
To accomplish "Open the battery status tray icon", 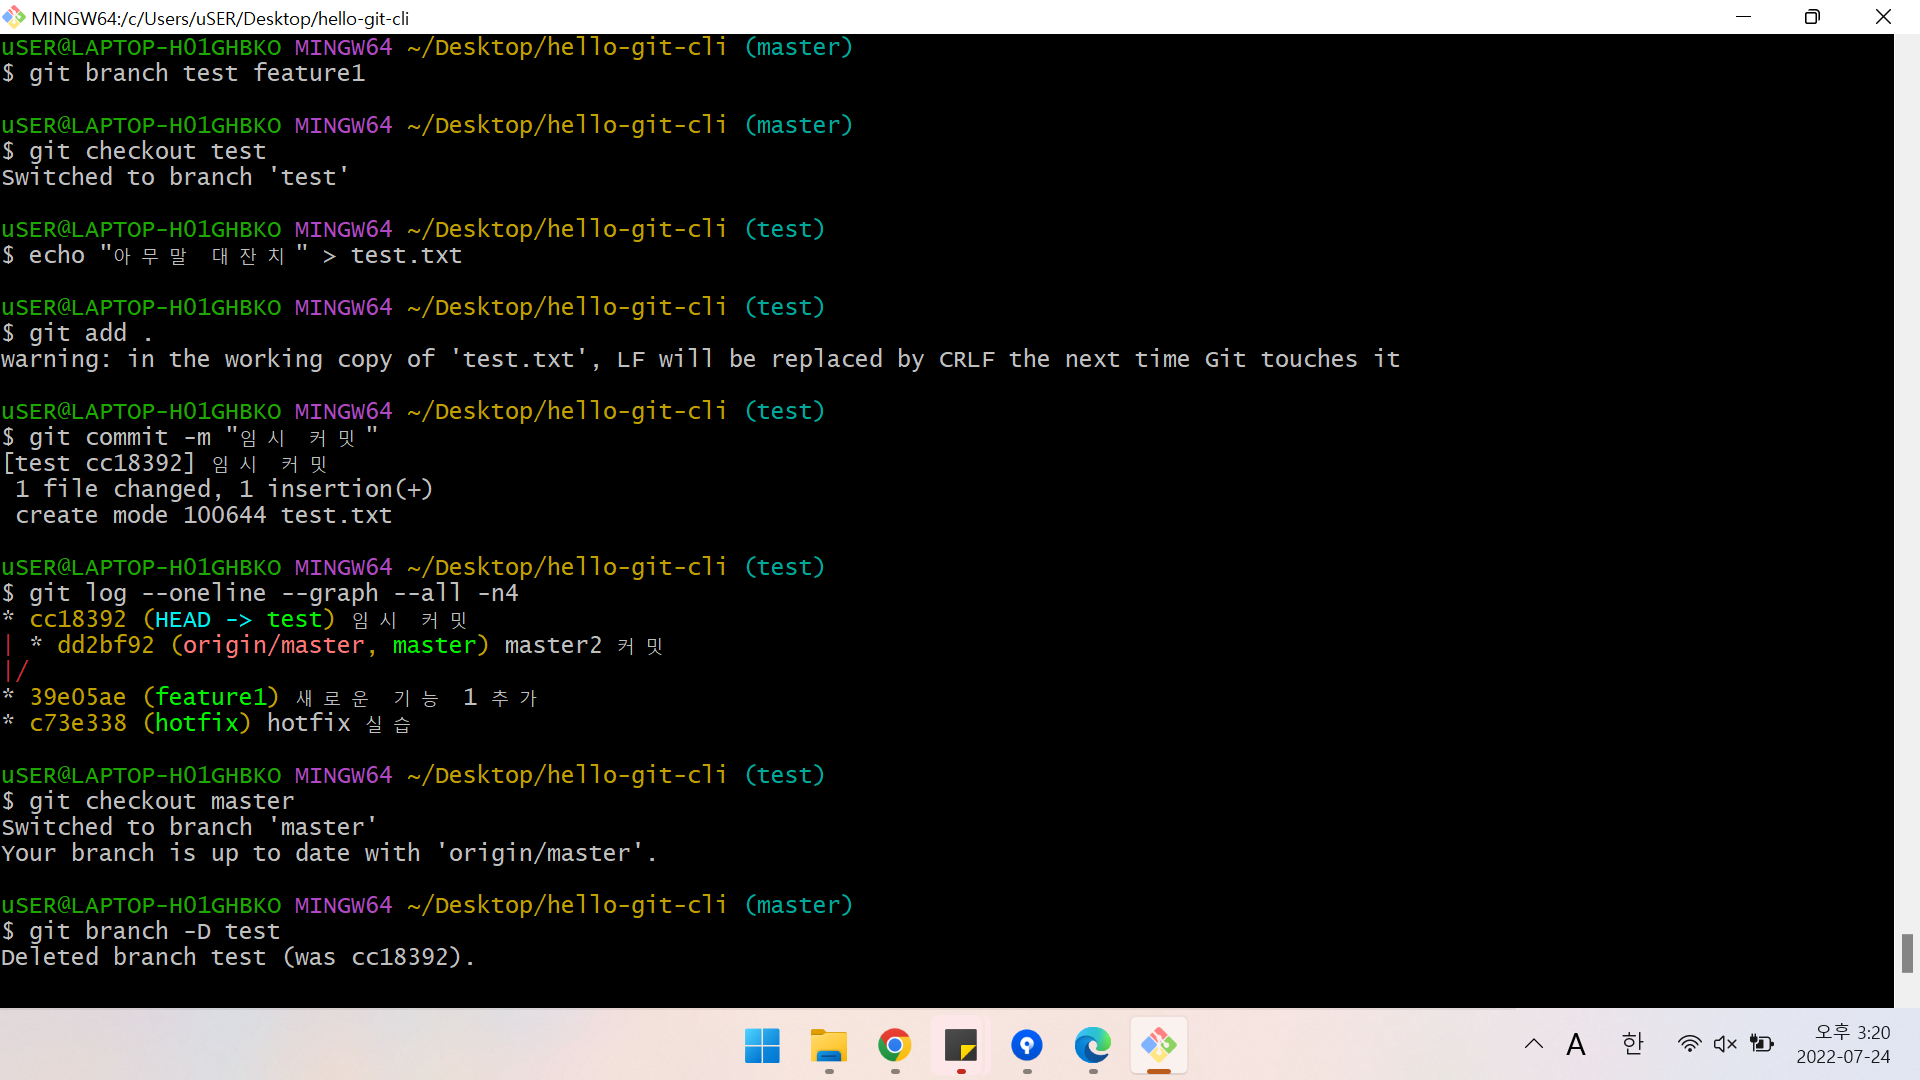I will tap(1761, 1045).
